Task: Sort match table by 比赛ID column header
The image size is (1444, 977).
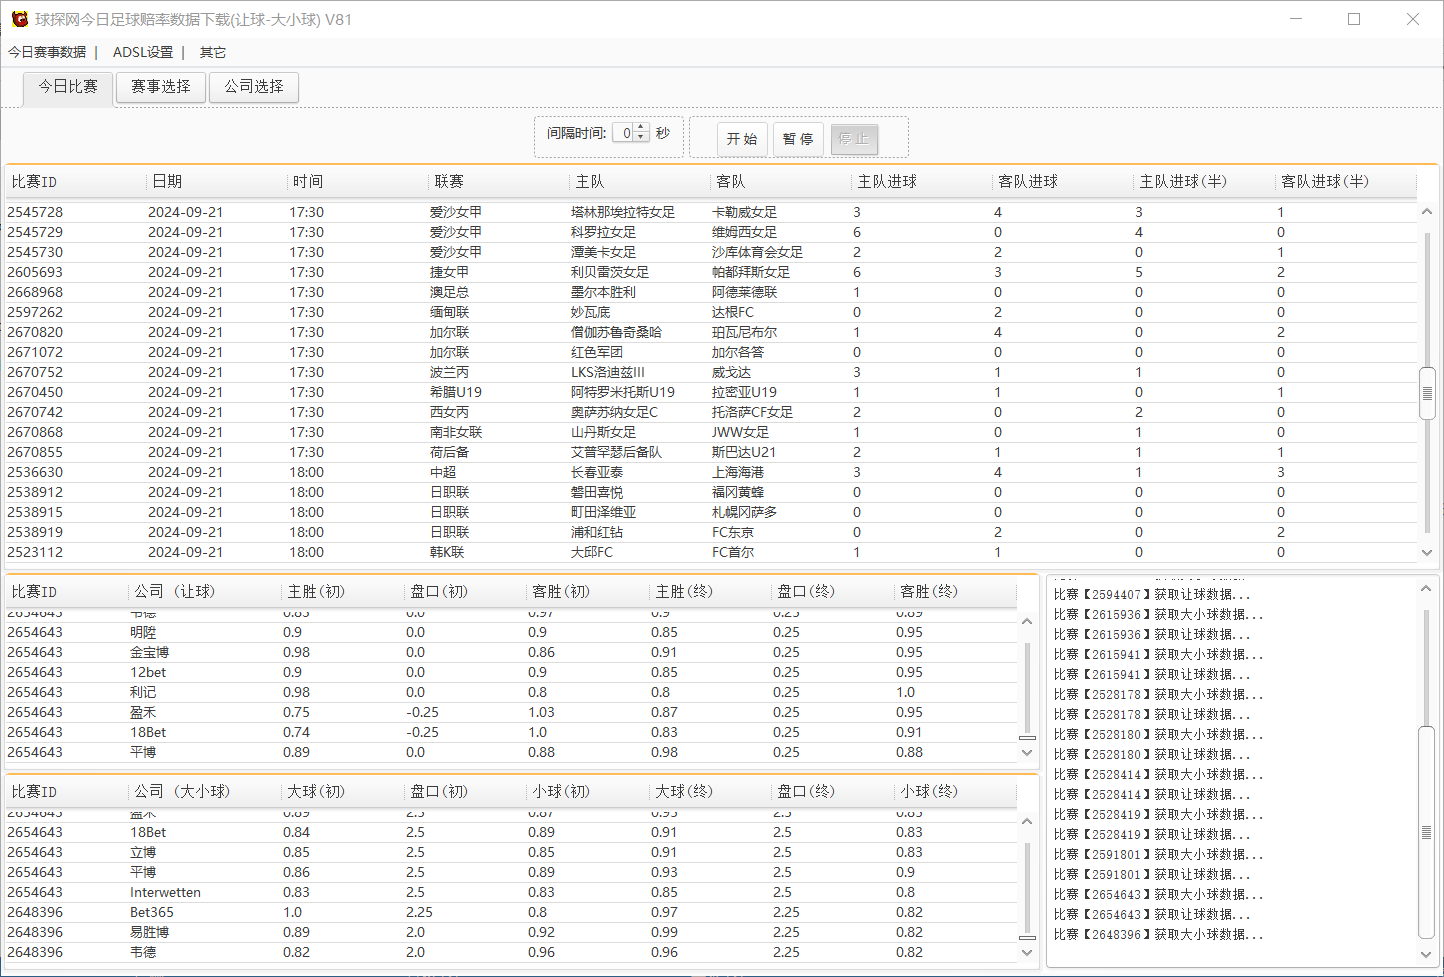Action: pyautogui.click(x=75, y=182)
